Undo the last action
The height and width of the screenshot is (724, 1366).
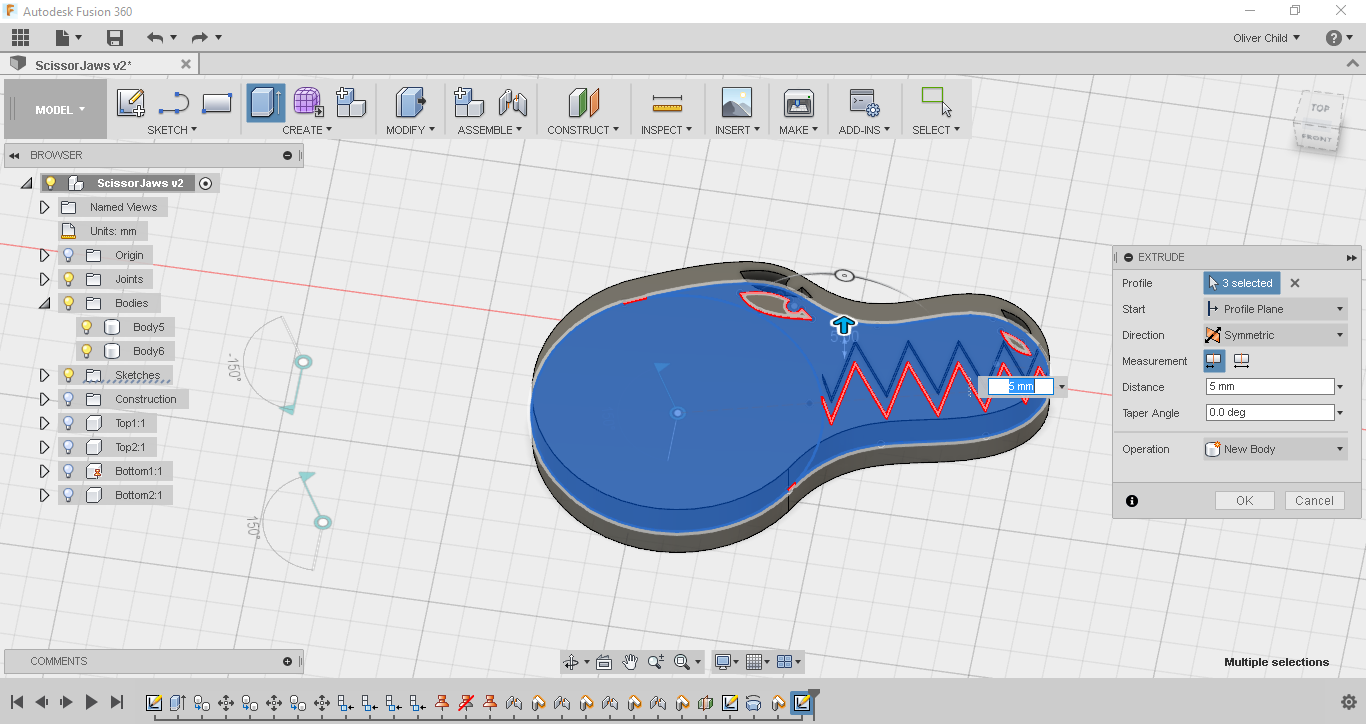tap(155, 38)
